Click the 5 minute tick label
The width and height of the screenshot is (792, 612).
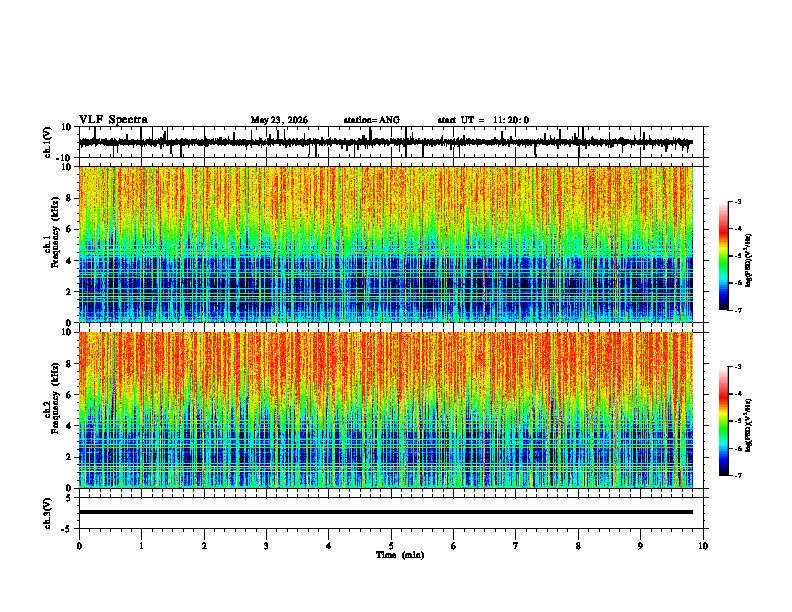tap(391, 546)
